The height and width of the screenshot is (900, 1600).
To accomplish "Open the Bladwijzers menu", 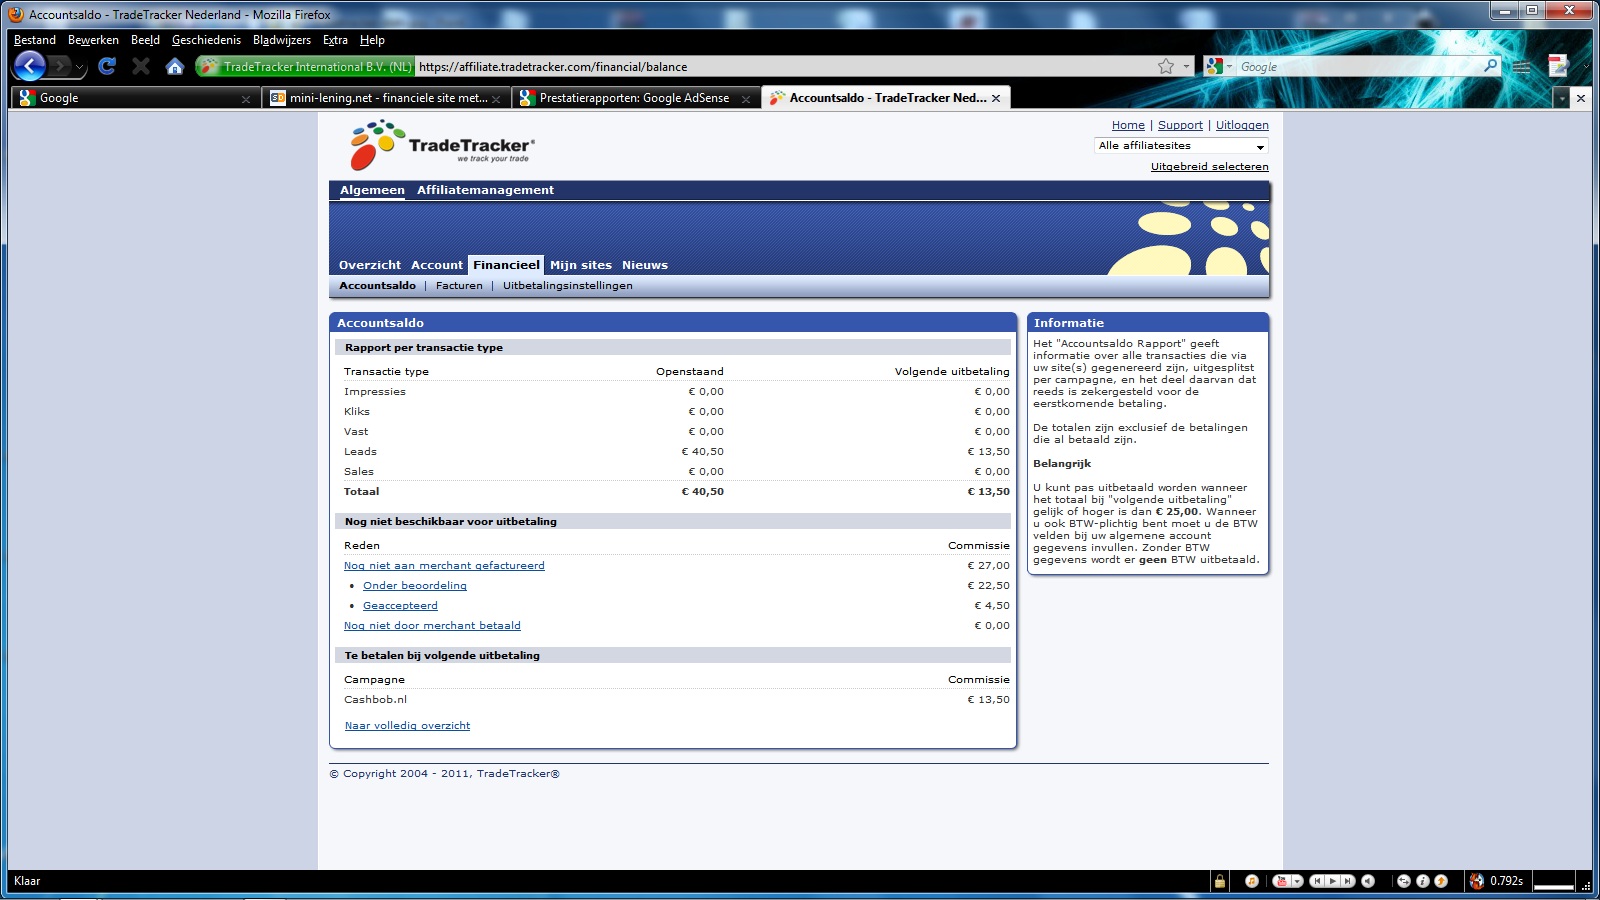I will pyautogui.click(x=282, y=40).
